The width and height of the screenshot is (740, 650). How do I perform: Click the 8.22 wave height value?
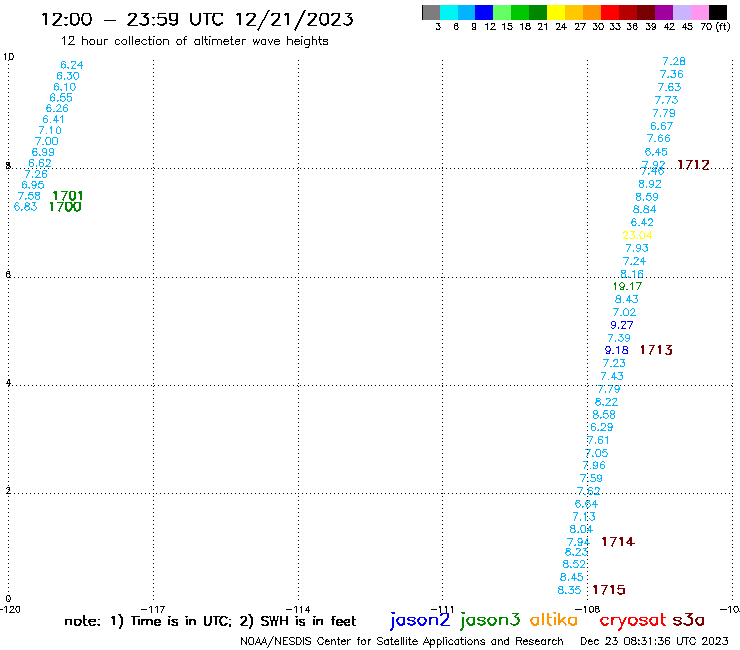pyautogui.click(x=606, y=402)
